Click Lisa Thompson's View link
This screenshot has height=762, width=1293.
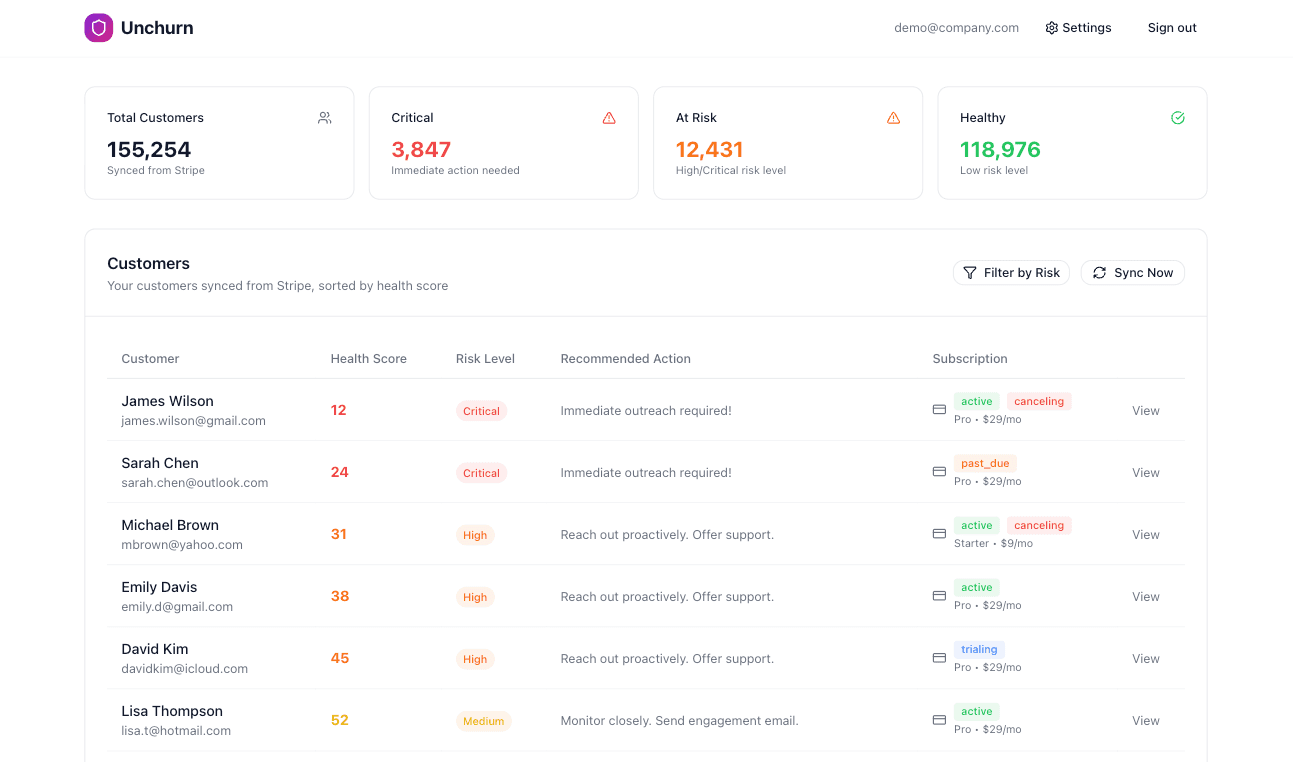pos(1145,720)
